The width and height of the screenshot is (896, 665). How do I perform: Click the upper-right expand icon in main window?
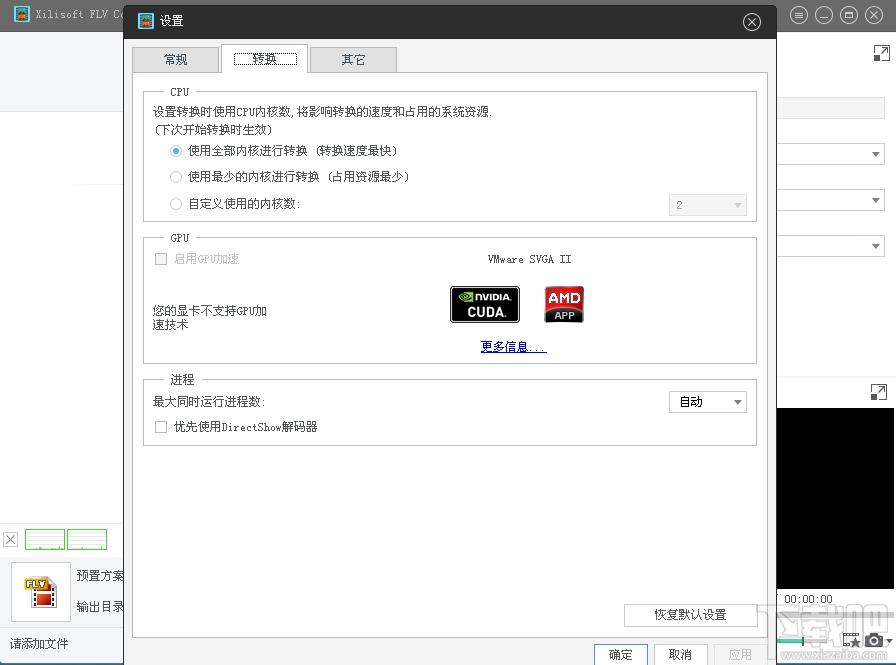[882, 53]
